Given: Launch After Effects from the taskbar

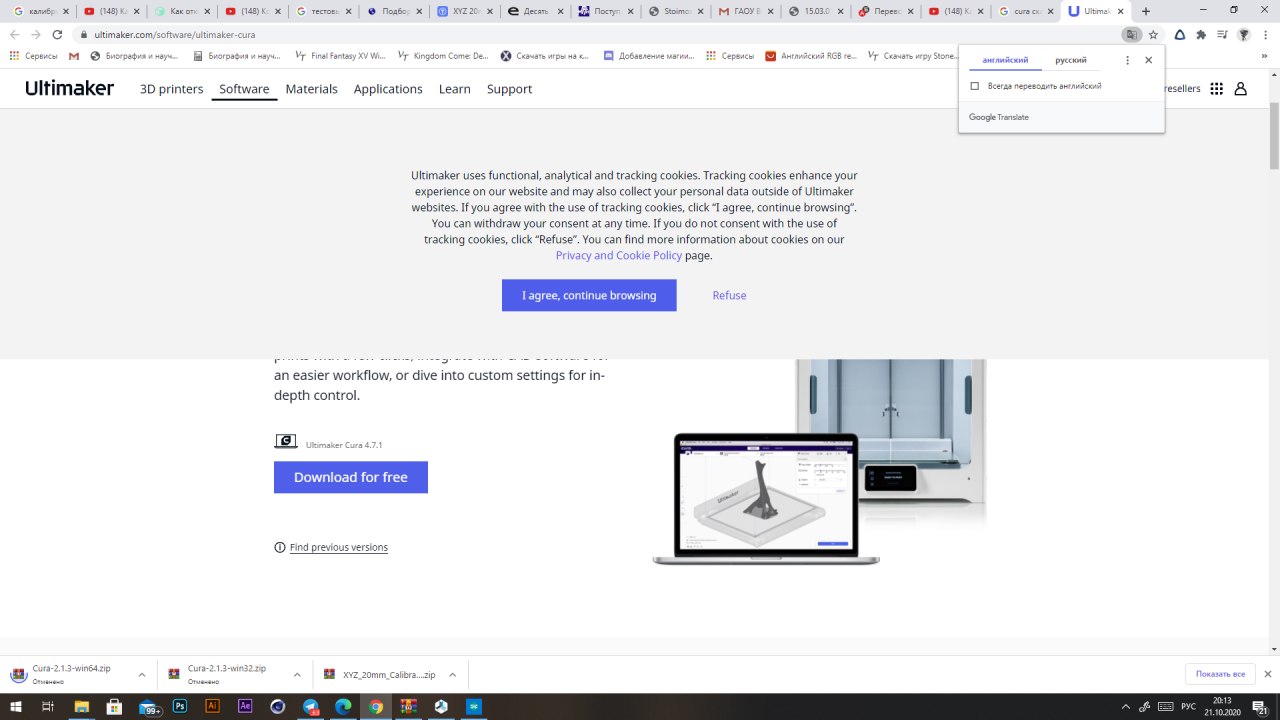Looking at the screenshot, I should click(x=245, y=706).
